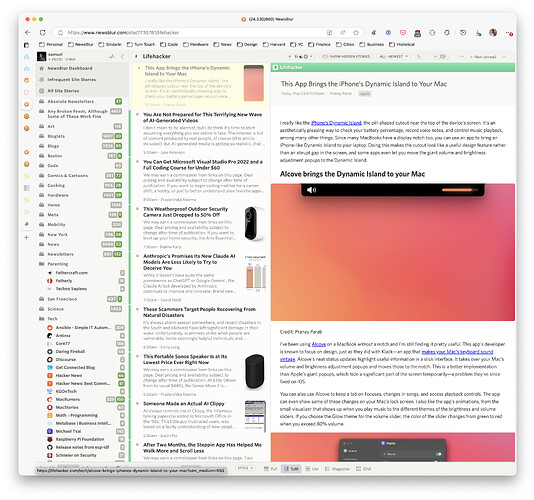Collapse the feed sidebar using the chevron icon
Viewport: 534px width, 500px height.
[x=123, y=57]
